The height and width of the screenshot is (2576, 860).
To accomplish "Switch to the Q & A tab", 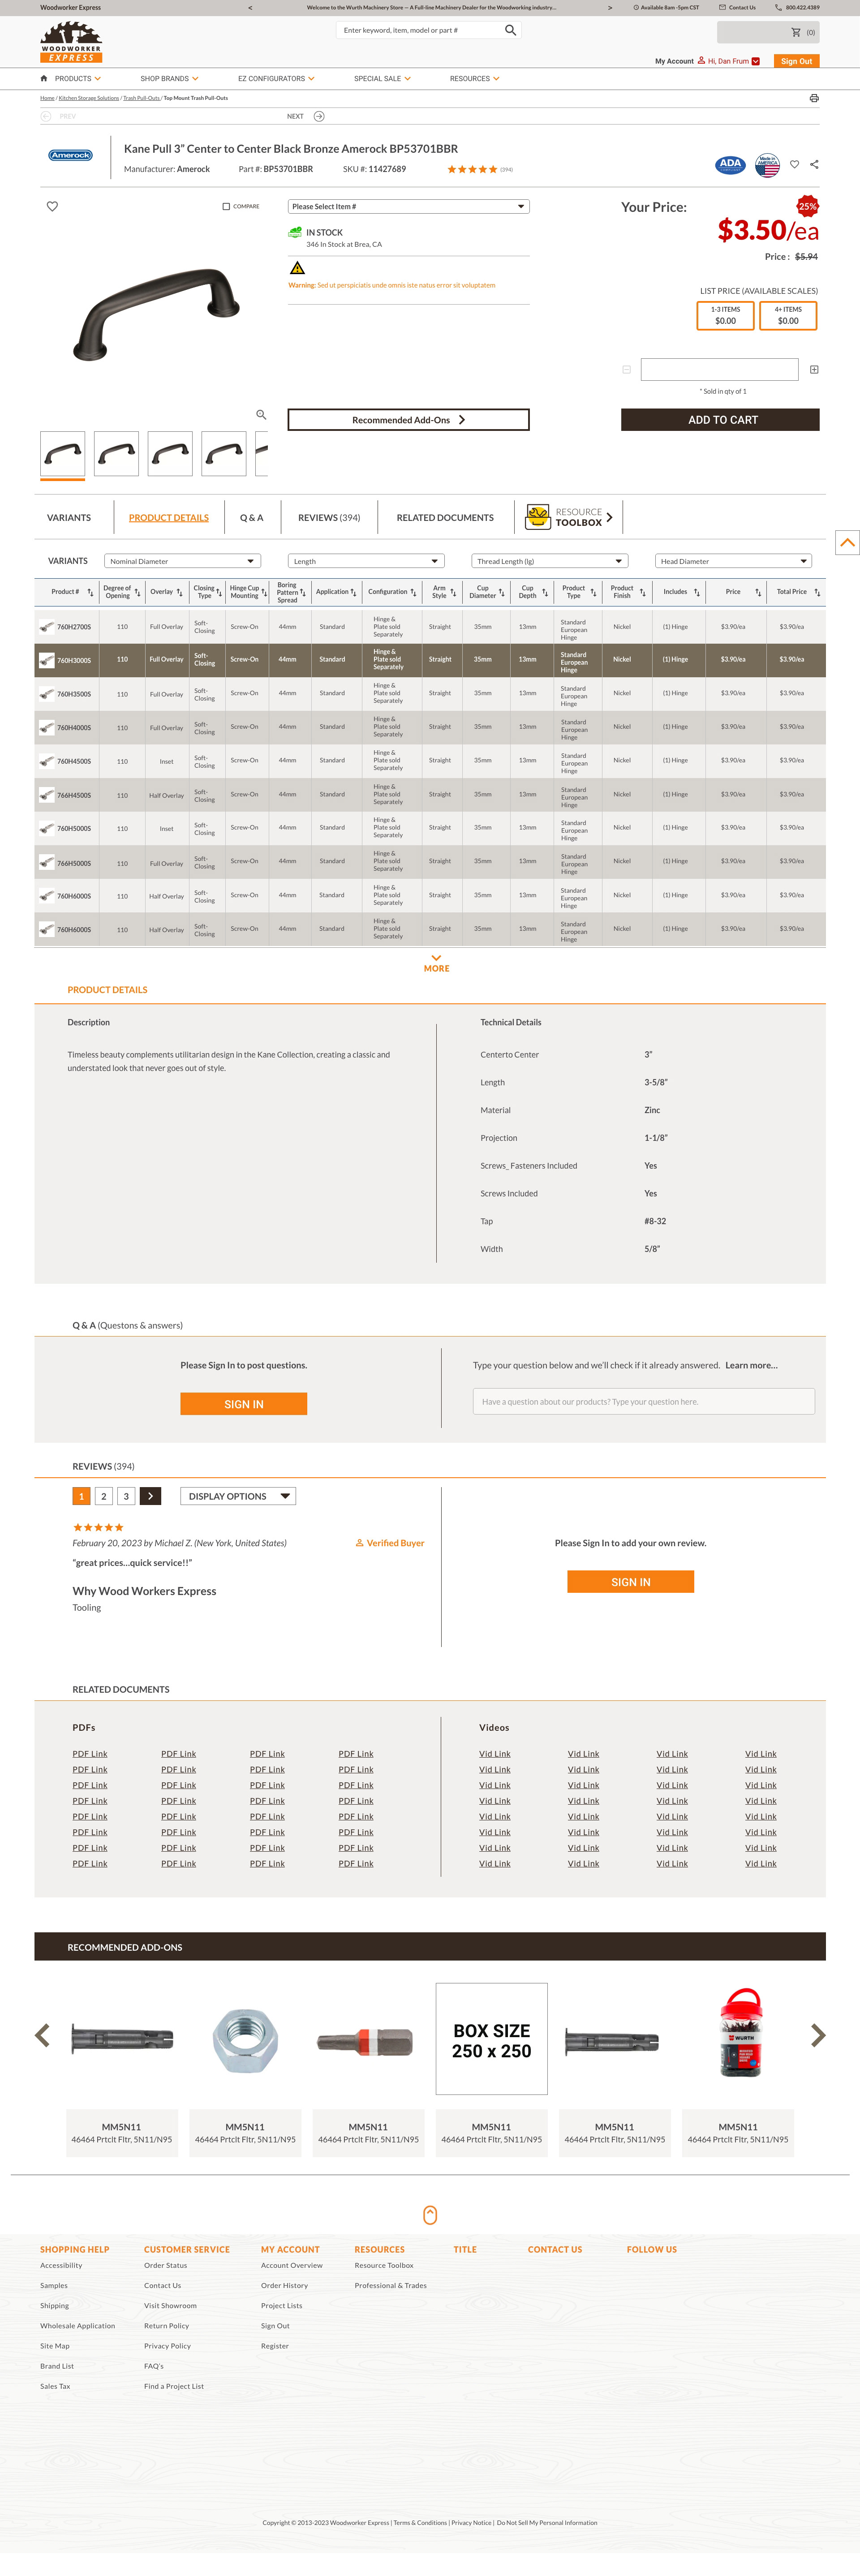I will [252, 518].
